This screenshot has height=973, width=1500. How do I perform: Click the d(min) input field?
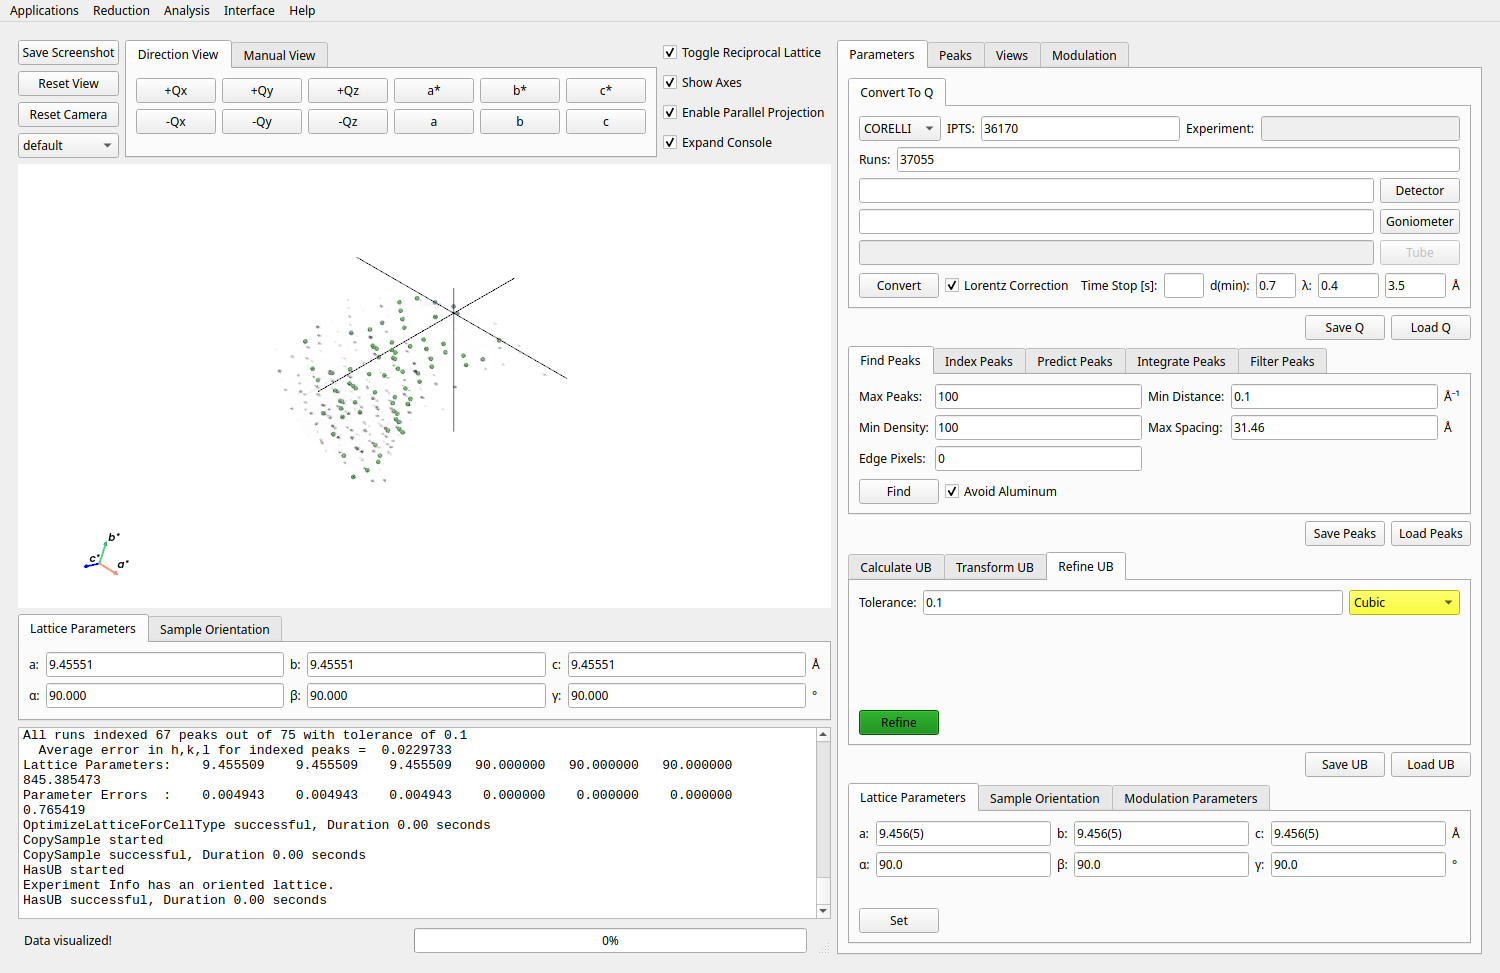click(x=1276, y=285)
